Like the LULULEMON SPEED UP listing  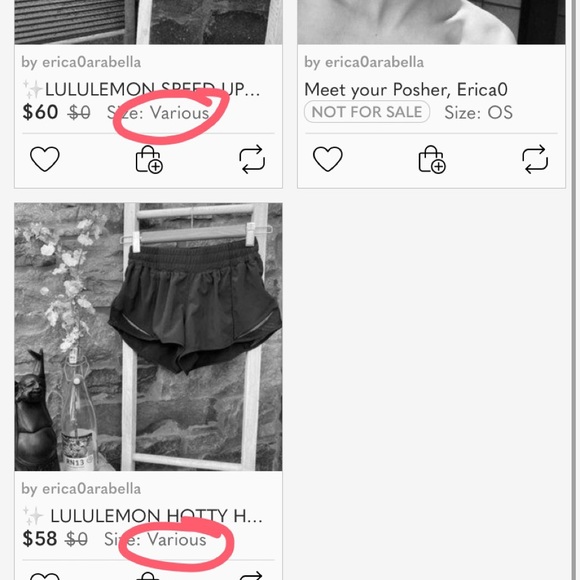pyautogui.click(x=45, y=159)
